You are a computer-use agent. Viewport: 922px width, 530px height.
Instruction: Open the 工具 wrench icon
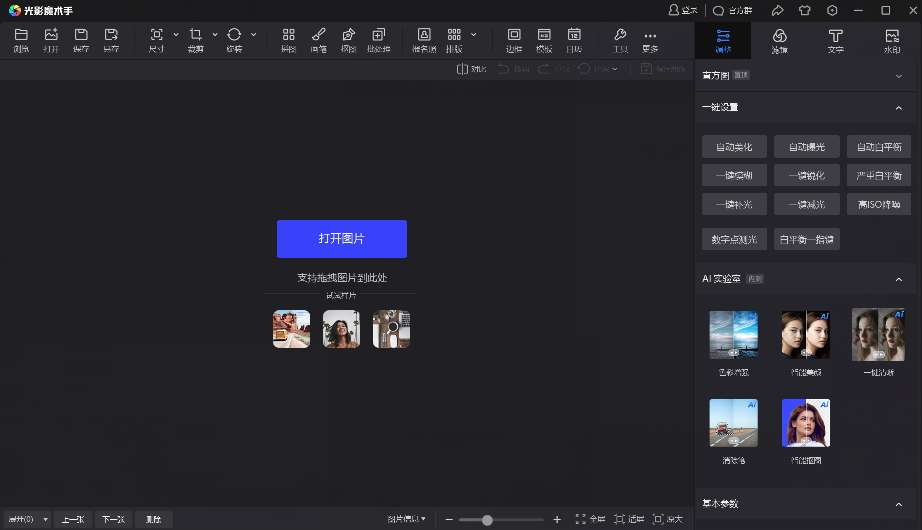click(x=620, y=35)
